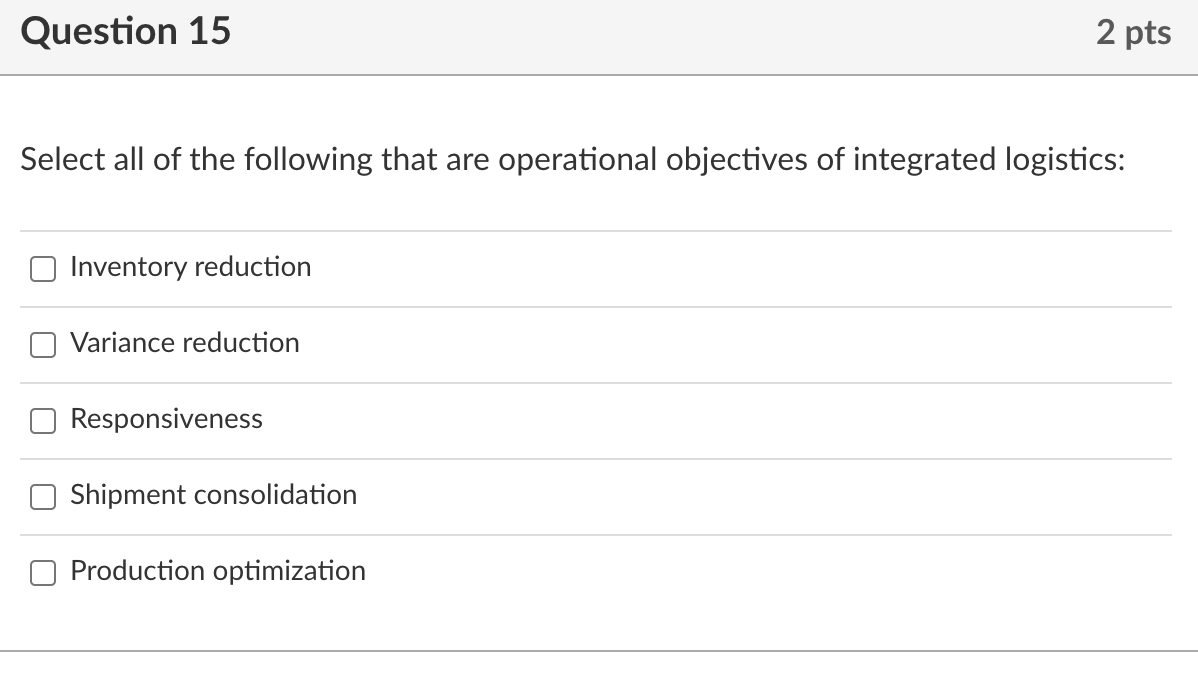Click the 'Production optimization' answer label

pos(218,571)
